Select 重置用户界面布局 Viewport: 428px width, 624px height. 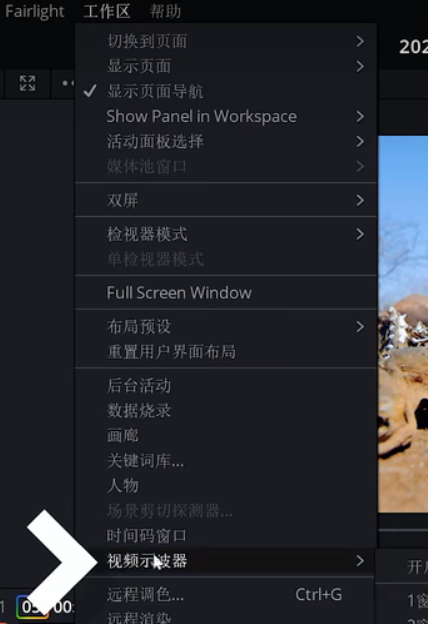pyautogui.click(x=226, y=352)
